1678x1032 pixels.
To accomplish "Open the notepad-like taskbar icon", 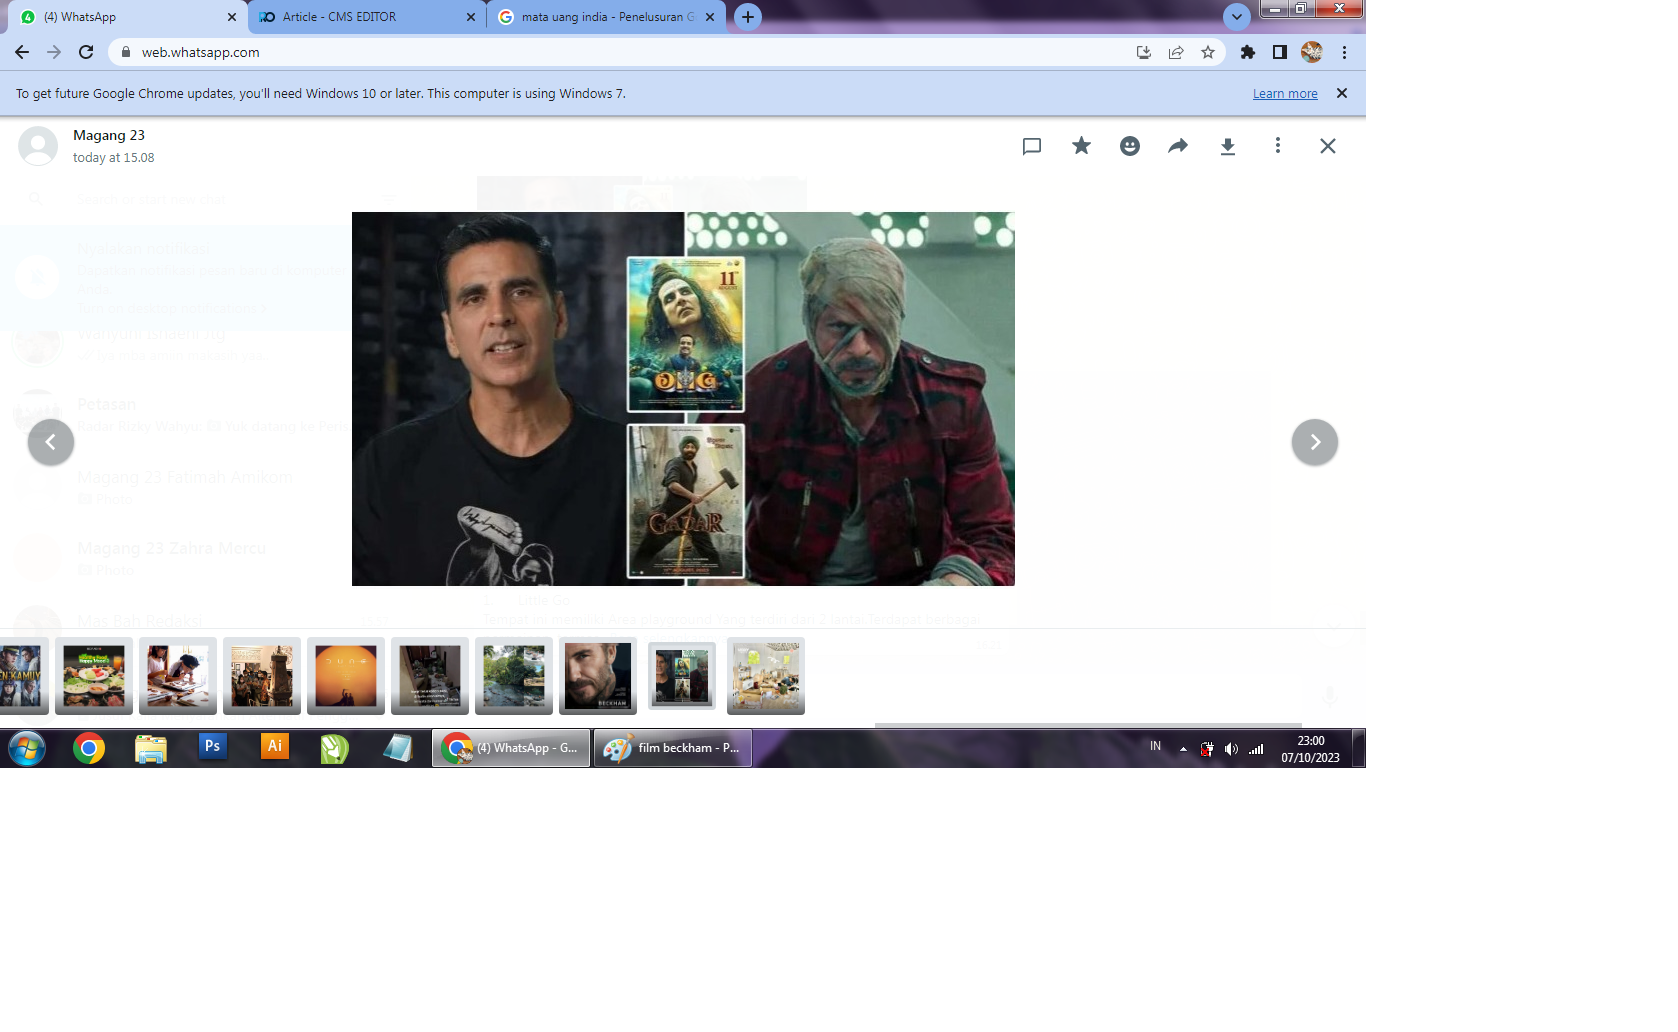I will [397, 748].
